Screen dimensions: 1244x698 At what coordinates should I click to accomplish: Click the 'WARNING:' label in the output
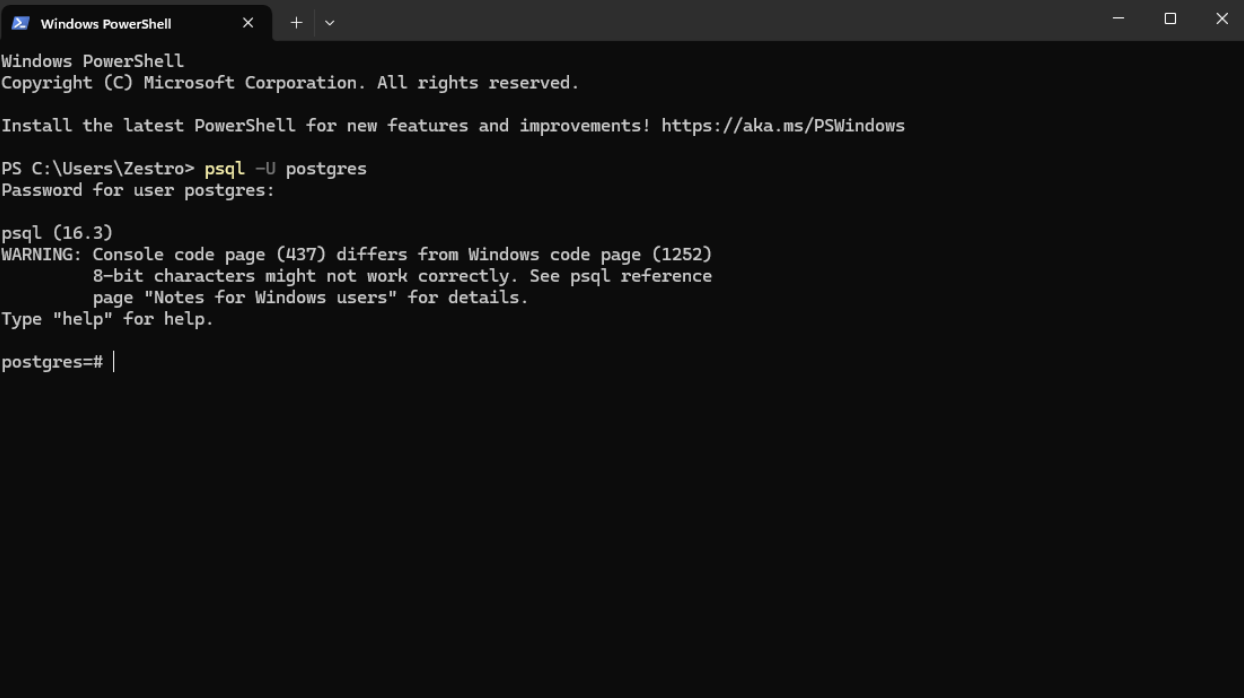pos(42,255)
